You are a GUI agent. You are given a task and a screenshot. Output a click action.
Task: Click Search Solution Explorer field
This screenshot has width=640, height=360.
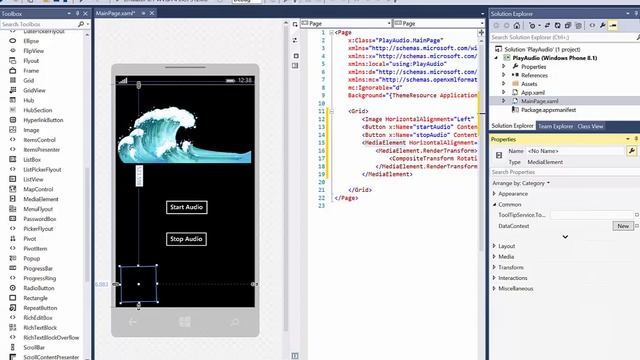pyautogui.click(x=562, y=38)
